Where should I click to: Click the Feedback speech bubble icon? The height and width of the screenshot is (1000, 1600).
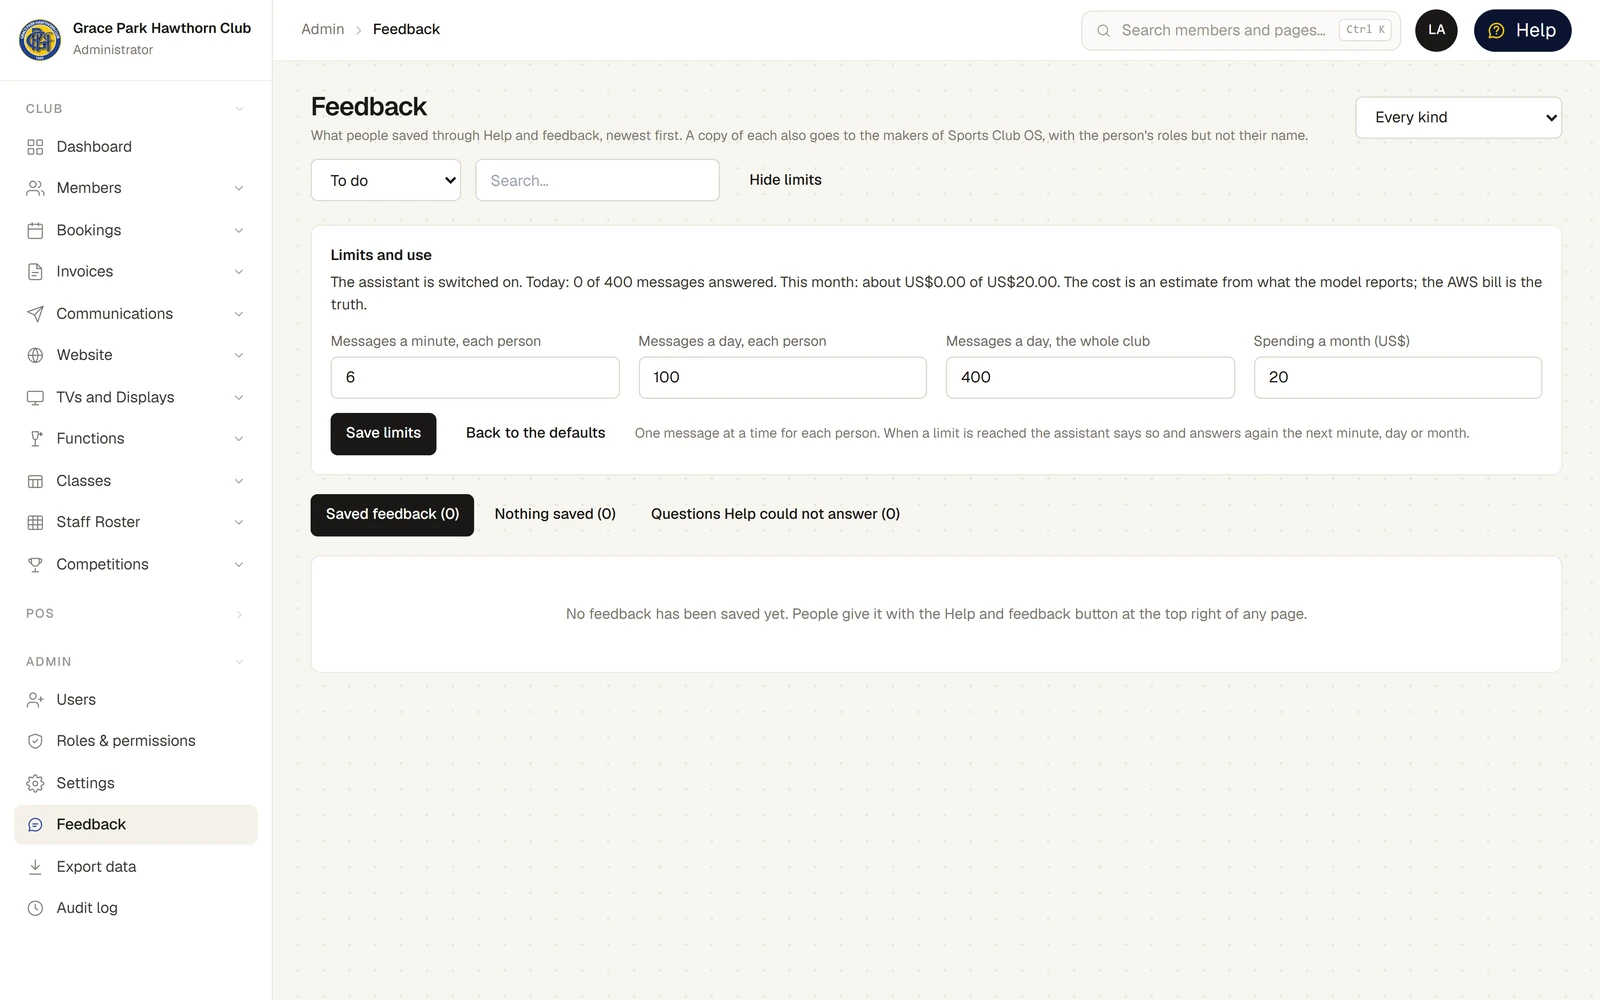[x=35, y=825]
